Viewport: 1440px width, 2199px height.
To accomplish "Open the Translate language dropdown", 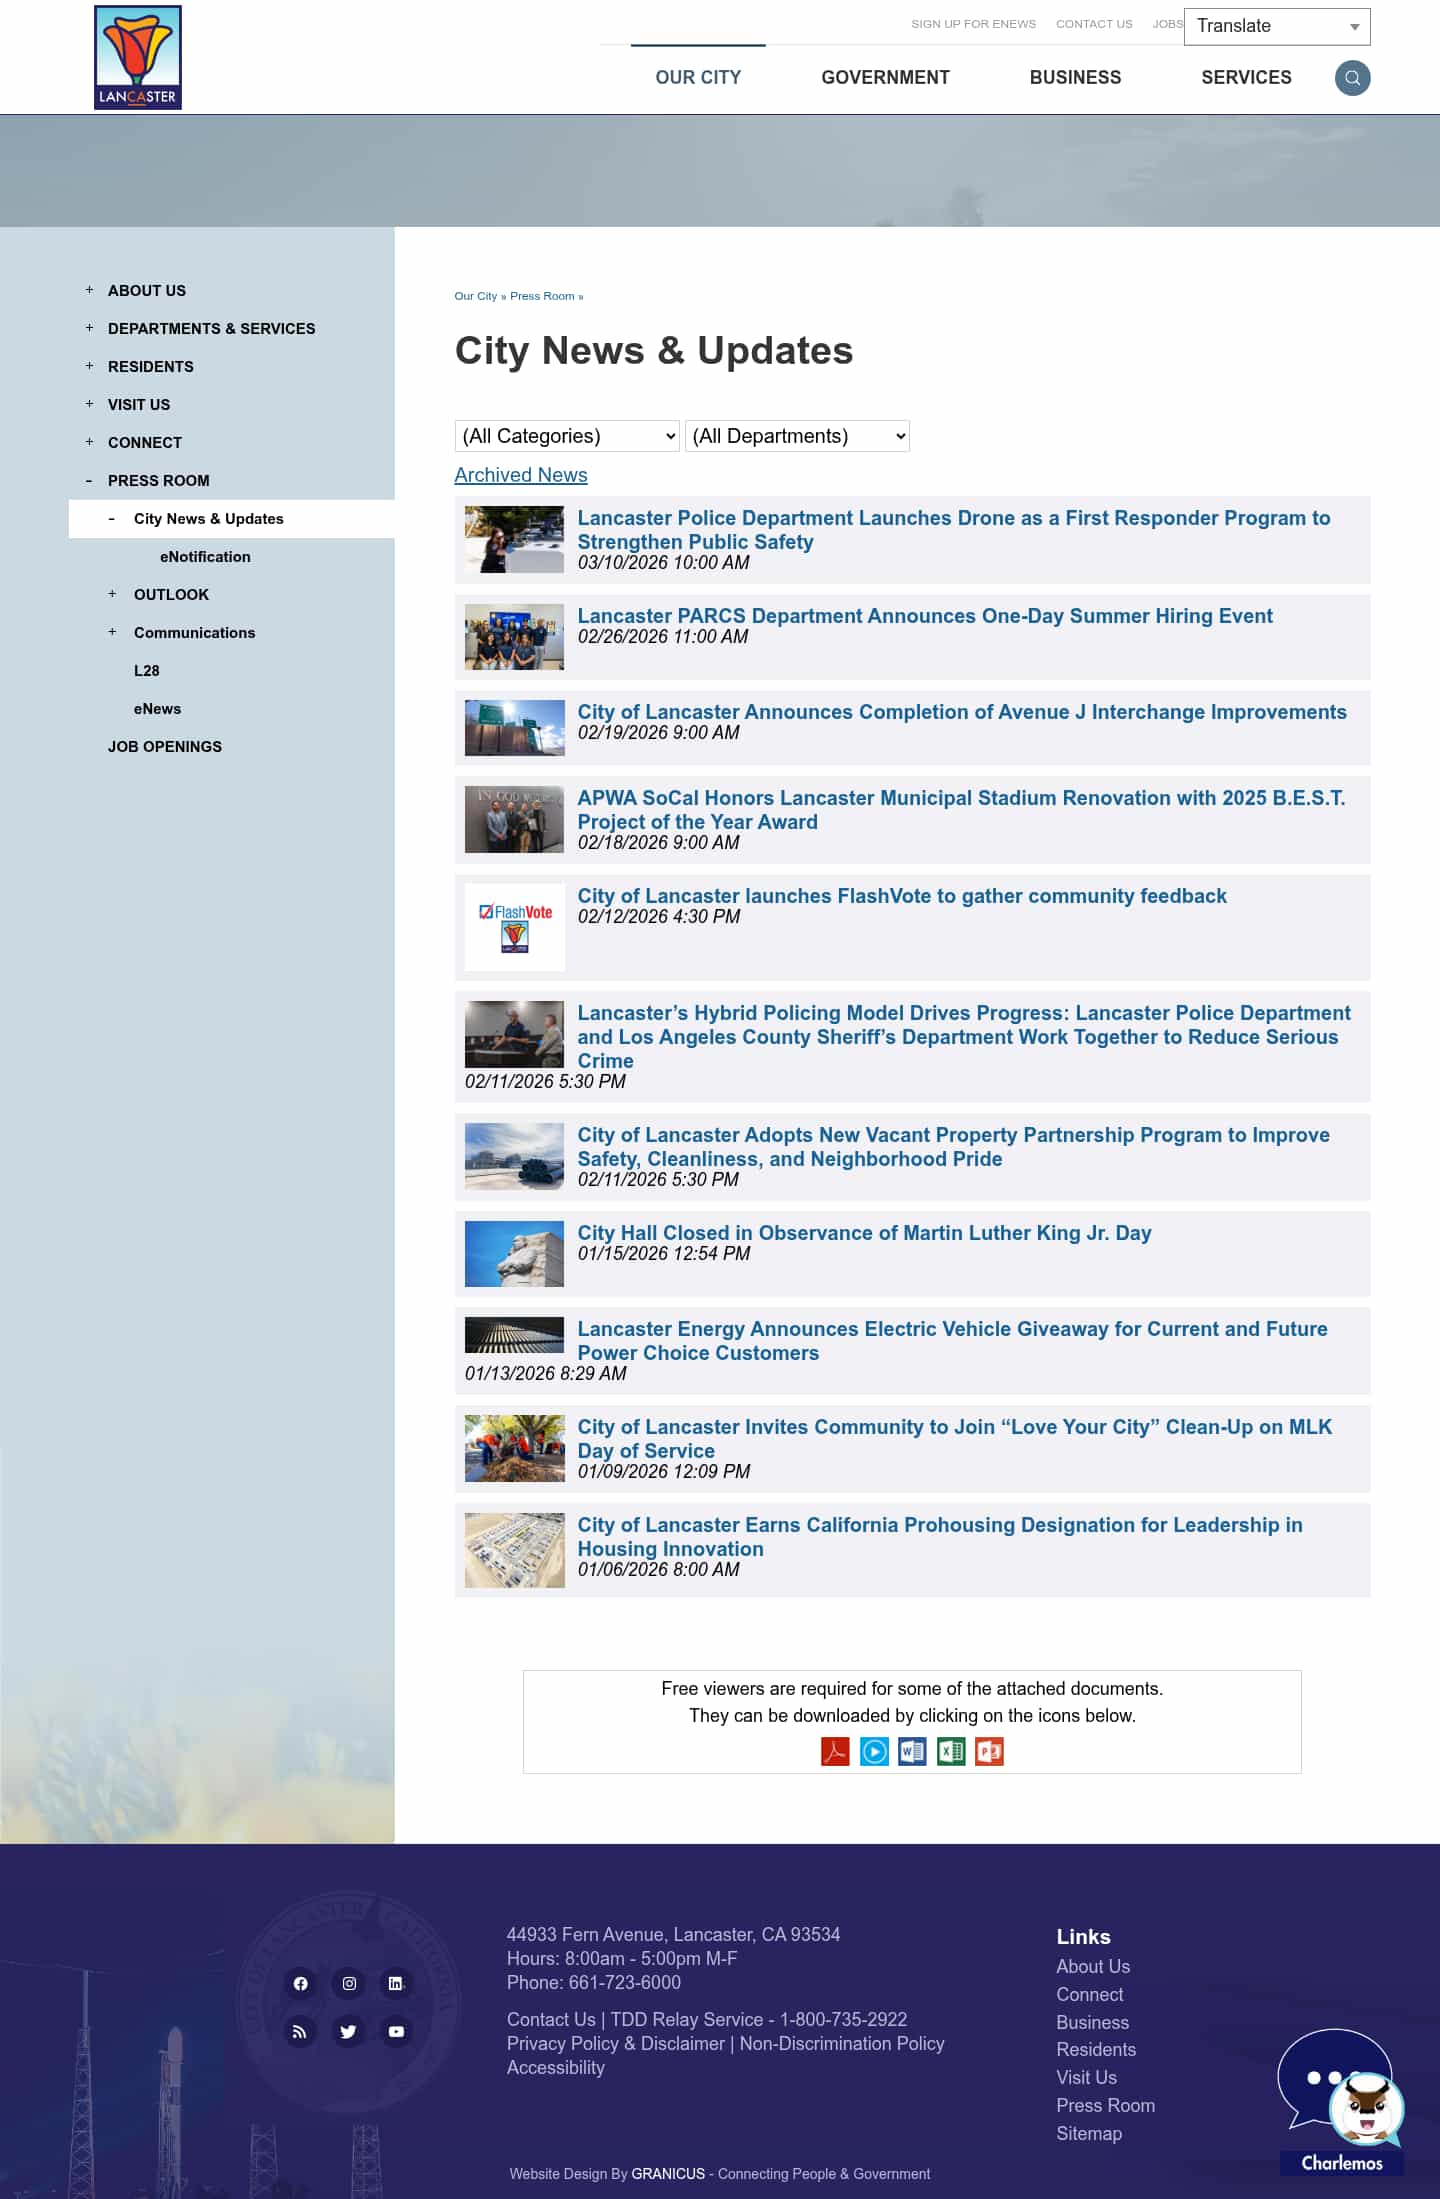I will tap(1277, 26).
